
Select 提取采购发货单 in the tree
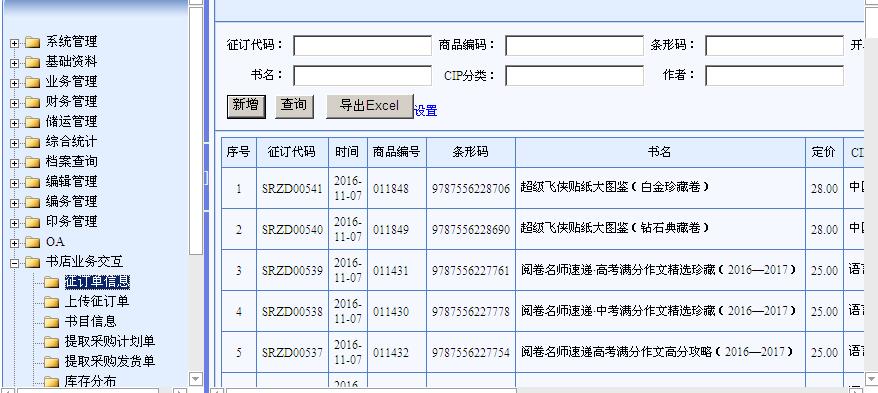coord(110,361)
